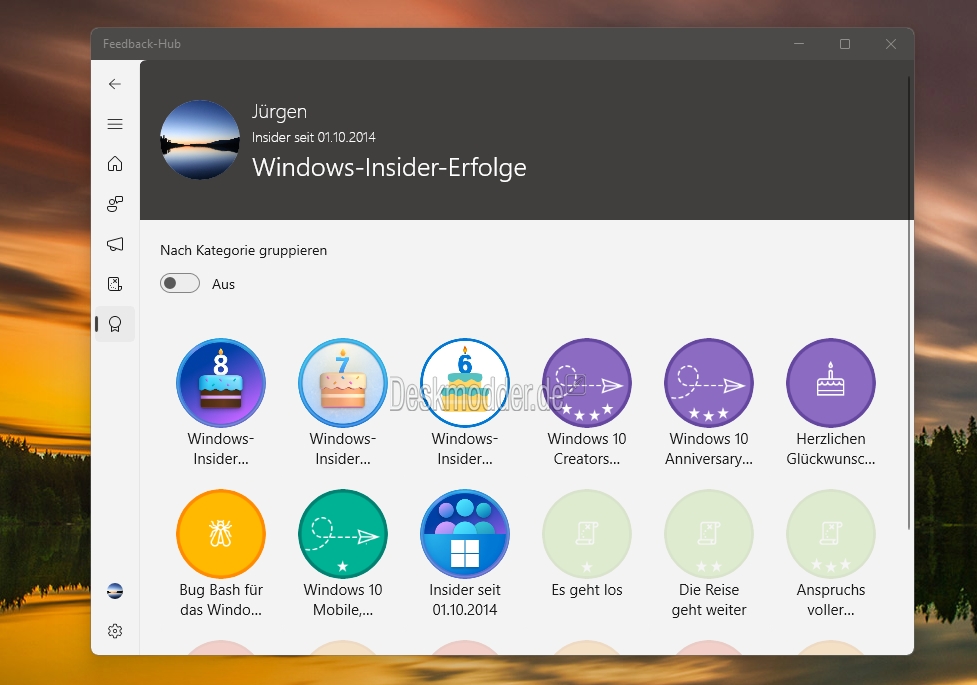Image resolution: width=977 pixels, height=685 pixels.
Task: Select the Windows 10 Mobile green badge
Action: pos(343,534)
